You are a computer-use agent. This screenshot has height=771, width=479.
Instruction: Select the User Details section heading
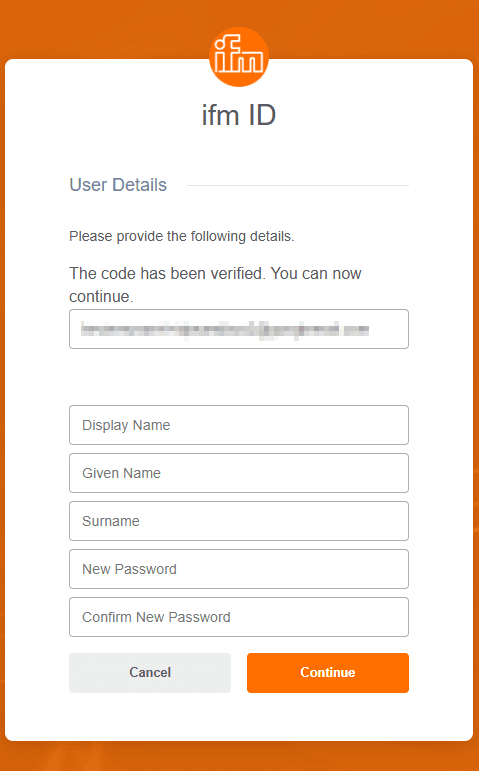coord(118,185)
